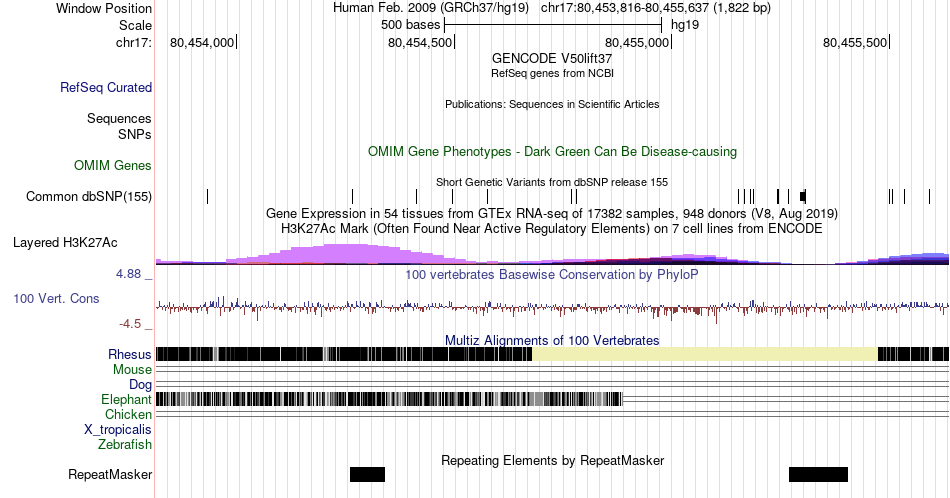This screenshot has height=498, width=950.
Task: Select the Common dbSNP(155) track label
Action: point(89,196)
